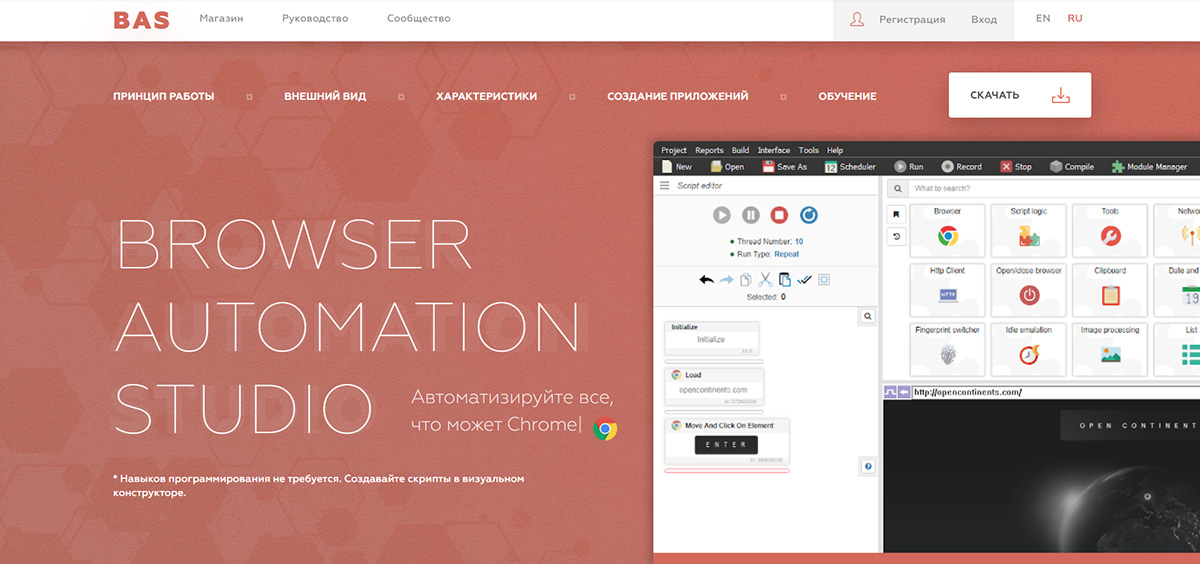Go to ВНЕШНИЙ ВИД section
The width and height of the screenshot is (1200, 564).
point(325,97)
